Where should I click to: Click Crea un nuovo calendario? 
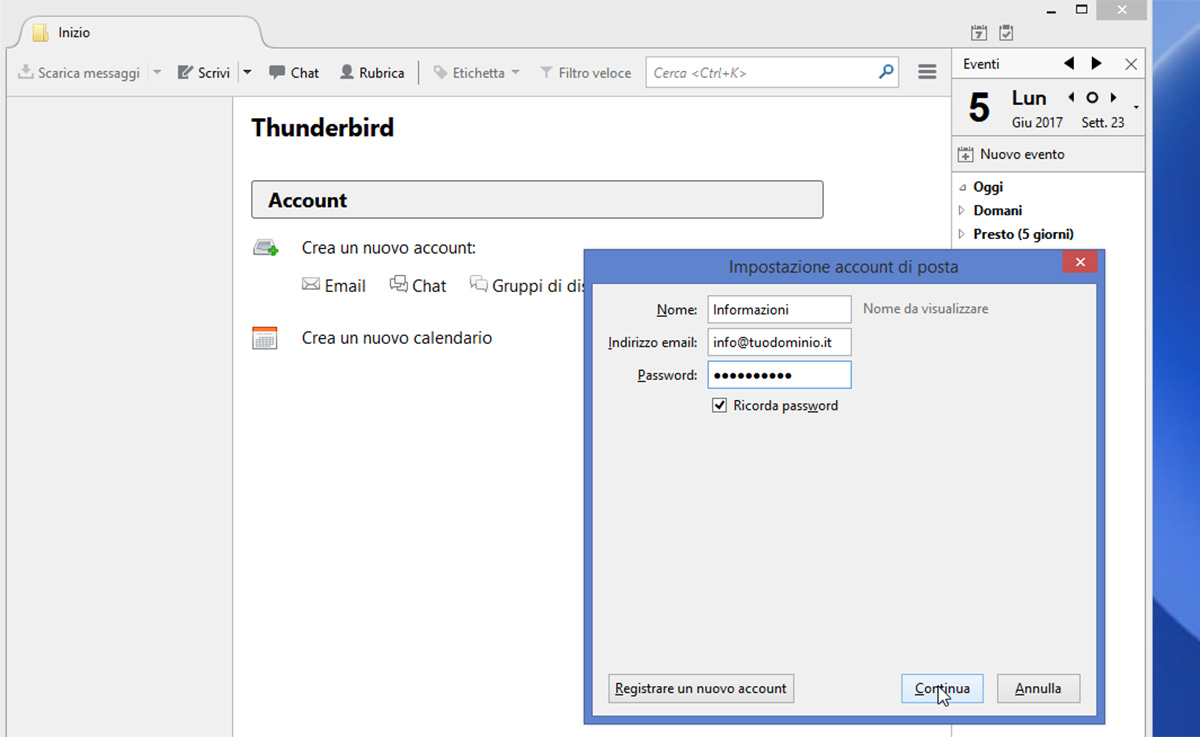[397, 338]
